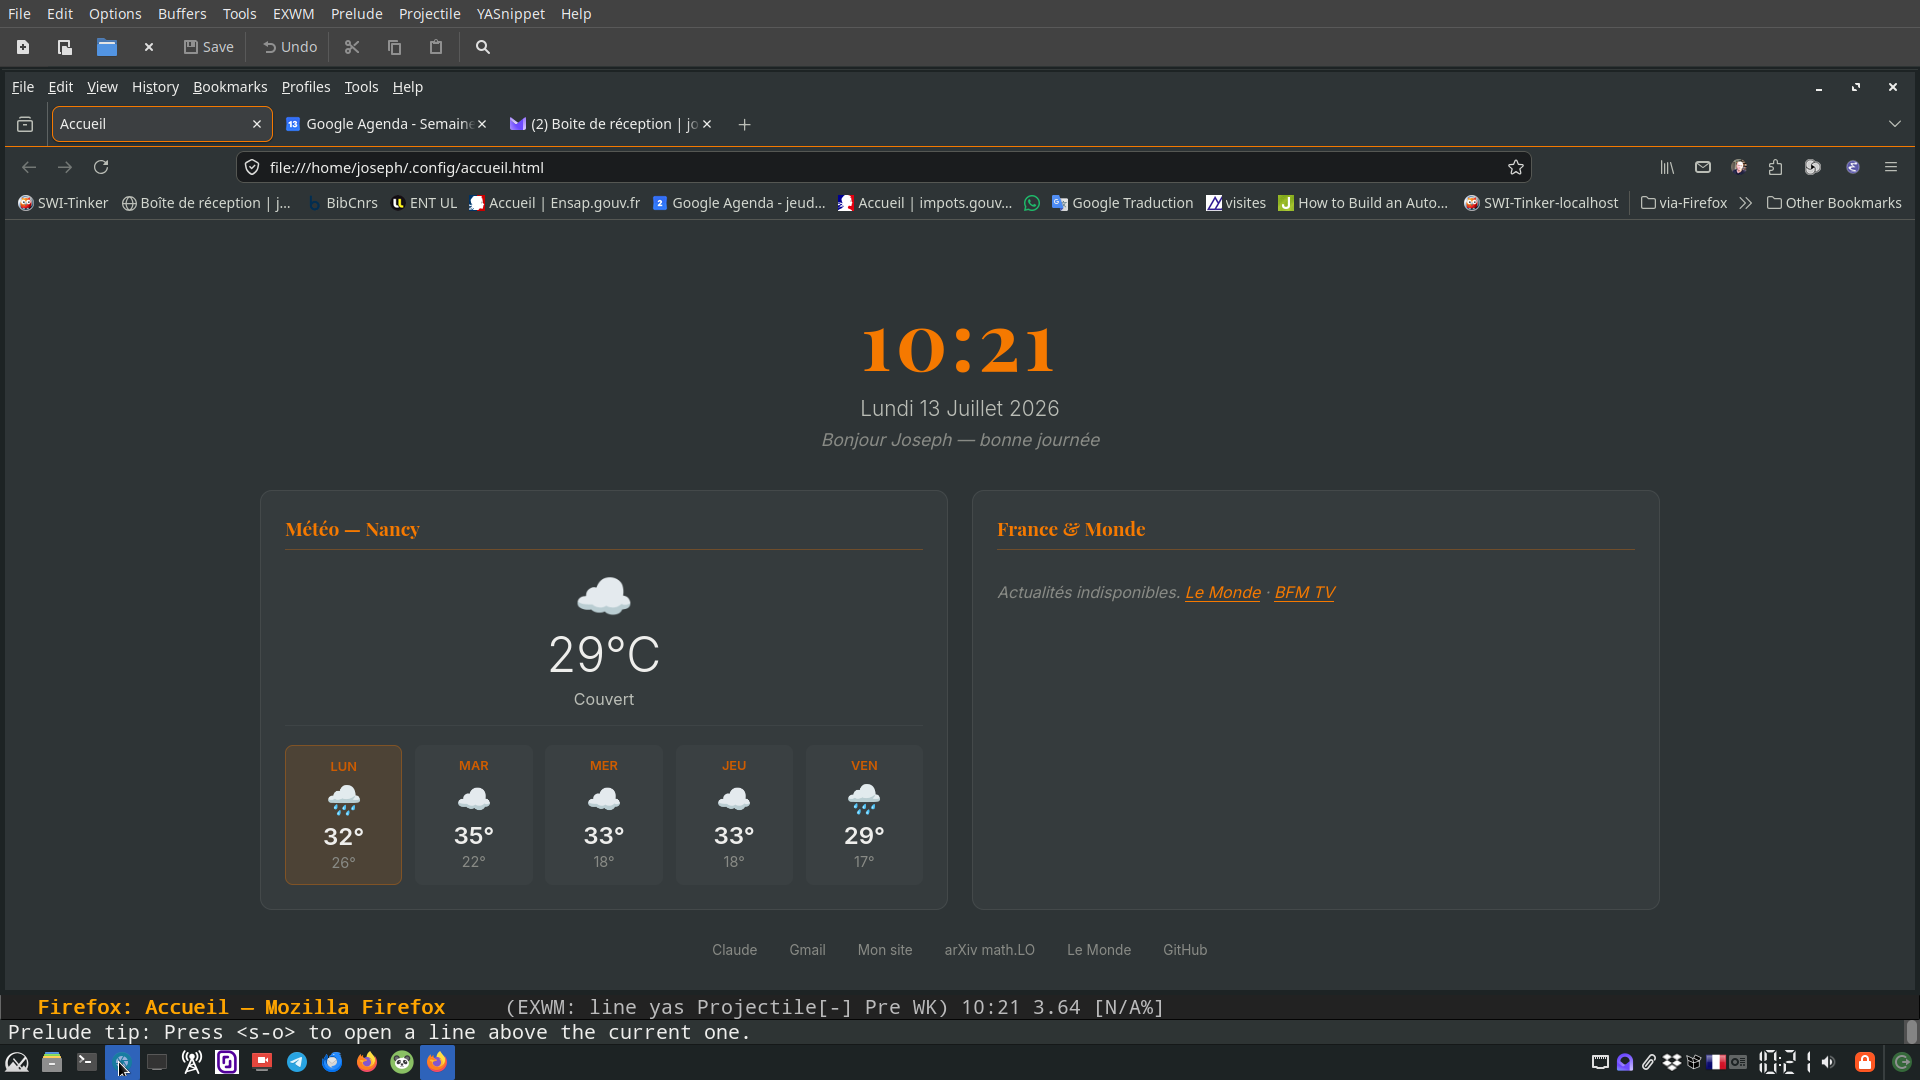Open the via-Firefox bookmarks folder

(x=1684, y=203)
